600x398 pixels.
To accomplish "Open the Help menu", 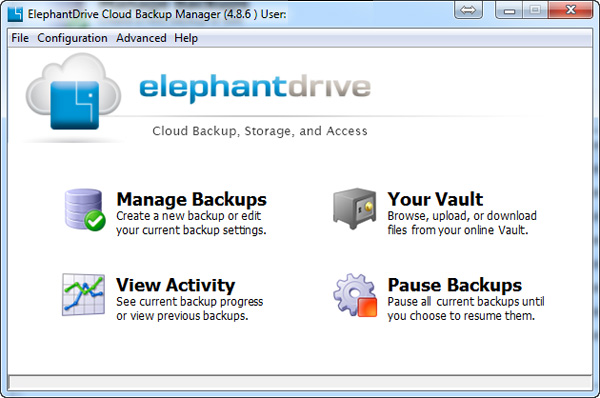I will tap(186, 38).
